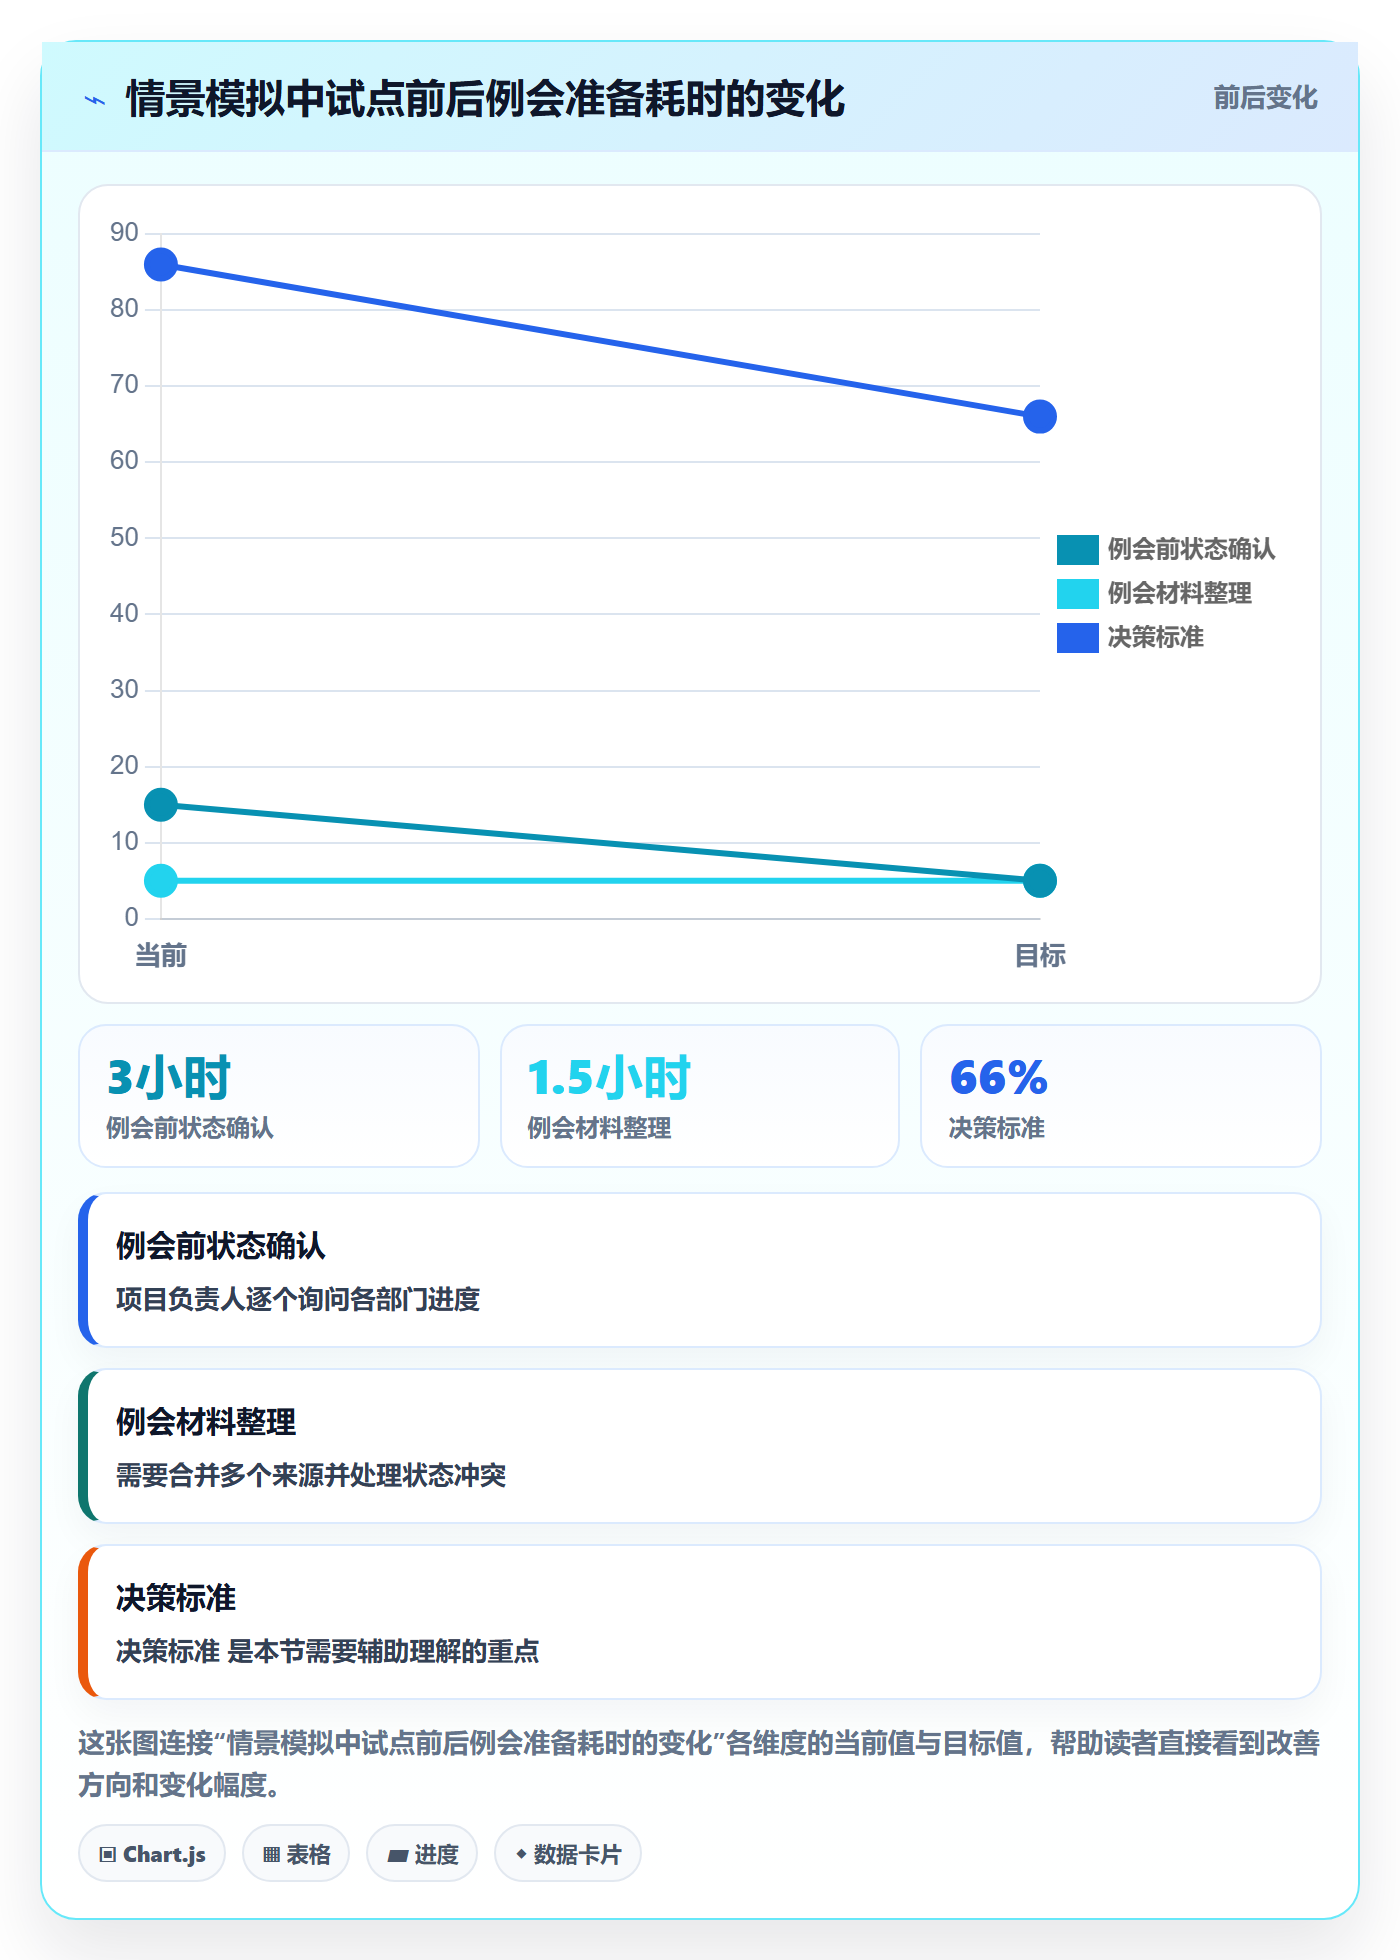
Task: Click the chart caption paragraph at bottom
Action: (x=700, y=1764)
